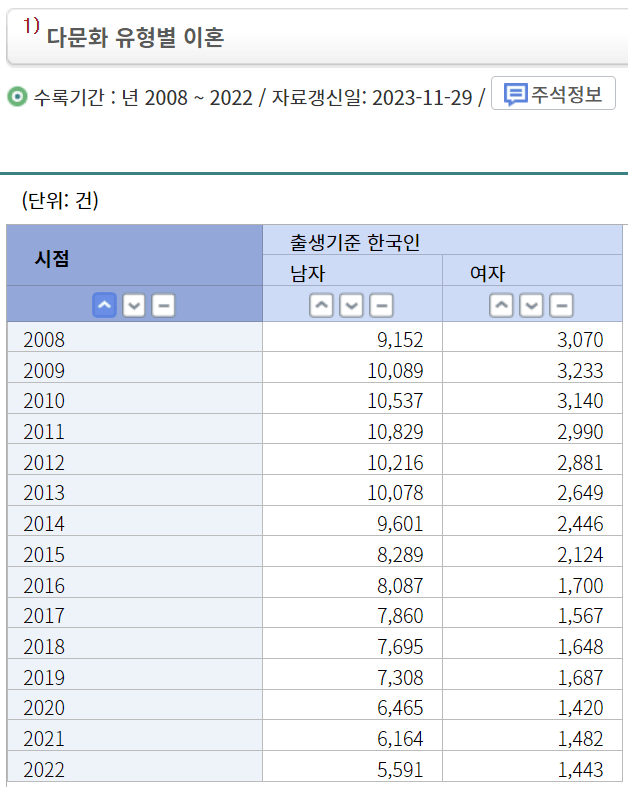Viewport: 628px width, 787px height.
Task: Select the 출생기준 한국인 header cell
Action: 355,241
